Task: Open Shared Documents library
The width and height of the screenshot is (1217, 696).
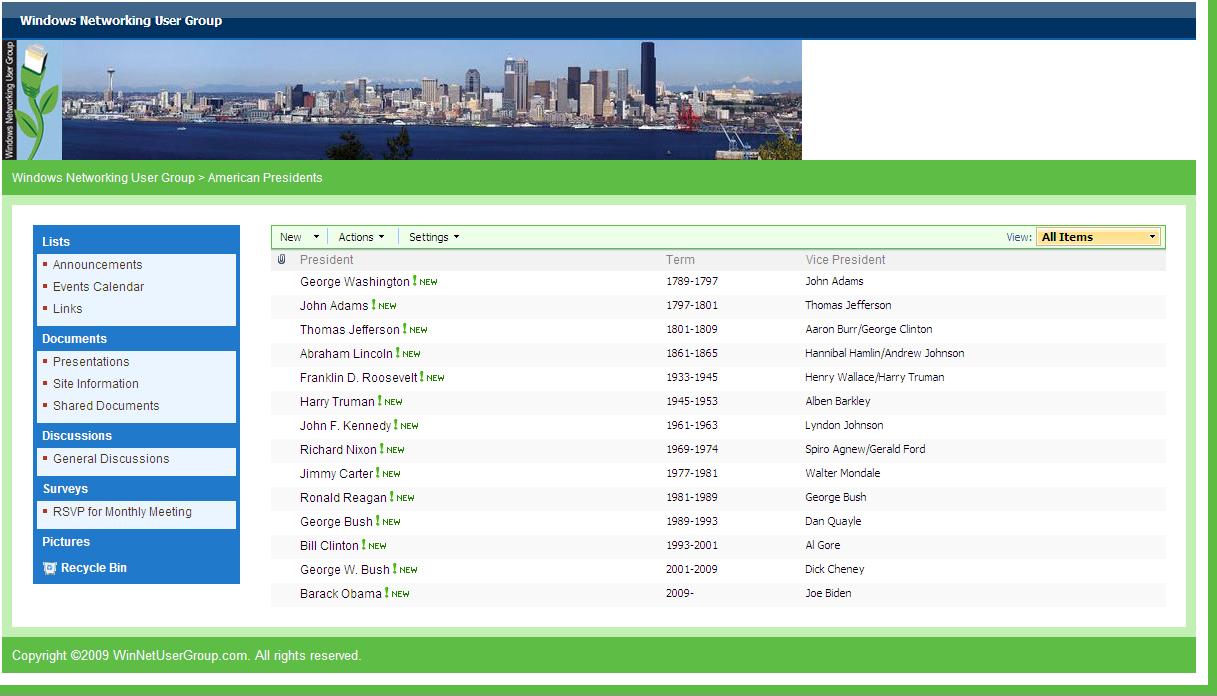Action: click(x=106, y=406)
